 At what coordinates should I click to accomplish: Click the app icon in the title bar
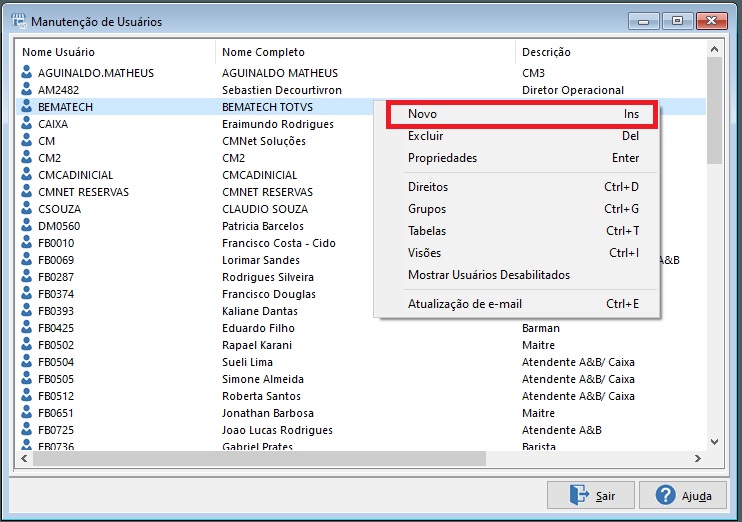[x=19, y=21]
